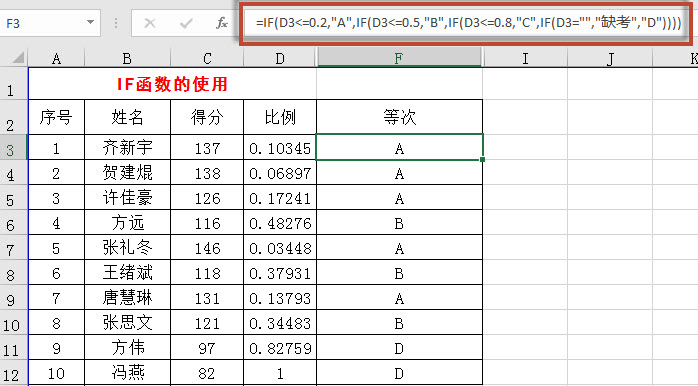Click inside the formula bar text
Screen dimensions: 698x386
coord(468,23)
